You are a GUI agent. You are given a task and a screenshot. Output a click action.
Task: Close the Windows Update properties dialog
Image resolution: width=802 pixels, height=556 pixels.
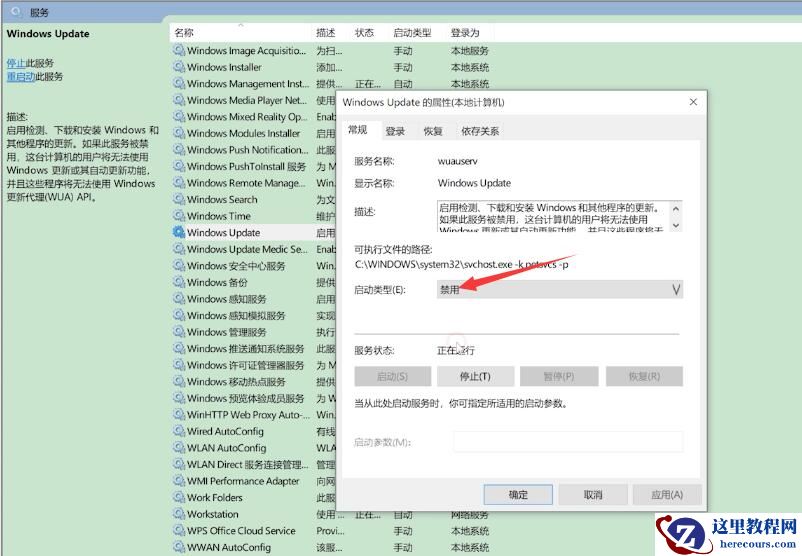[693, 102]
